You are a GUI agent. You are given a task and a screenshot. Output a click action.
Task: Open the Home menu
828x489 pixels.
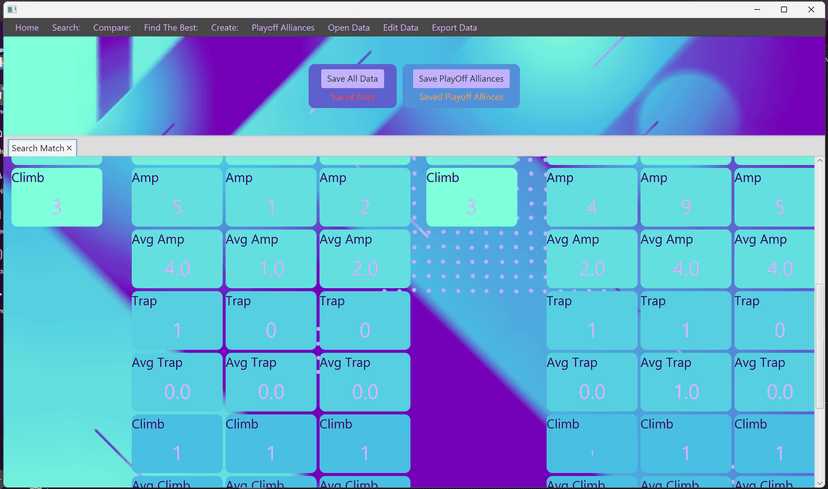pyautogui.click(x=27, y=28)
